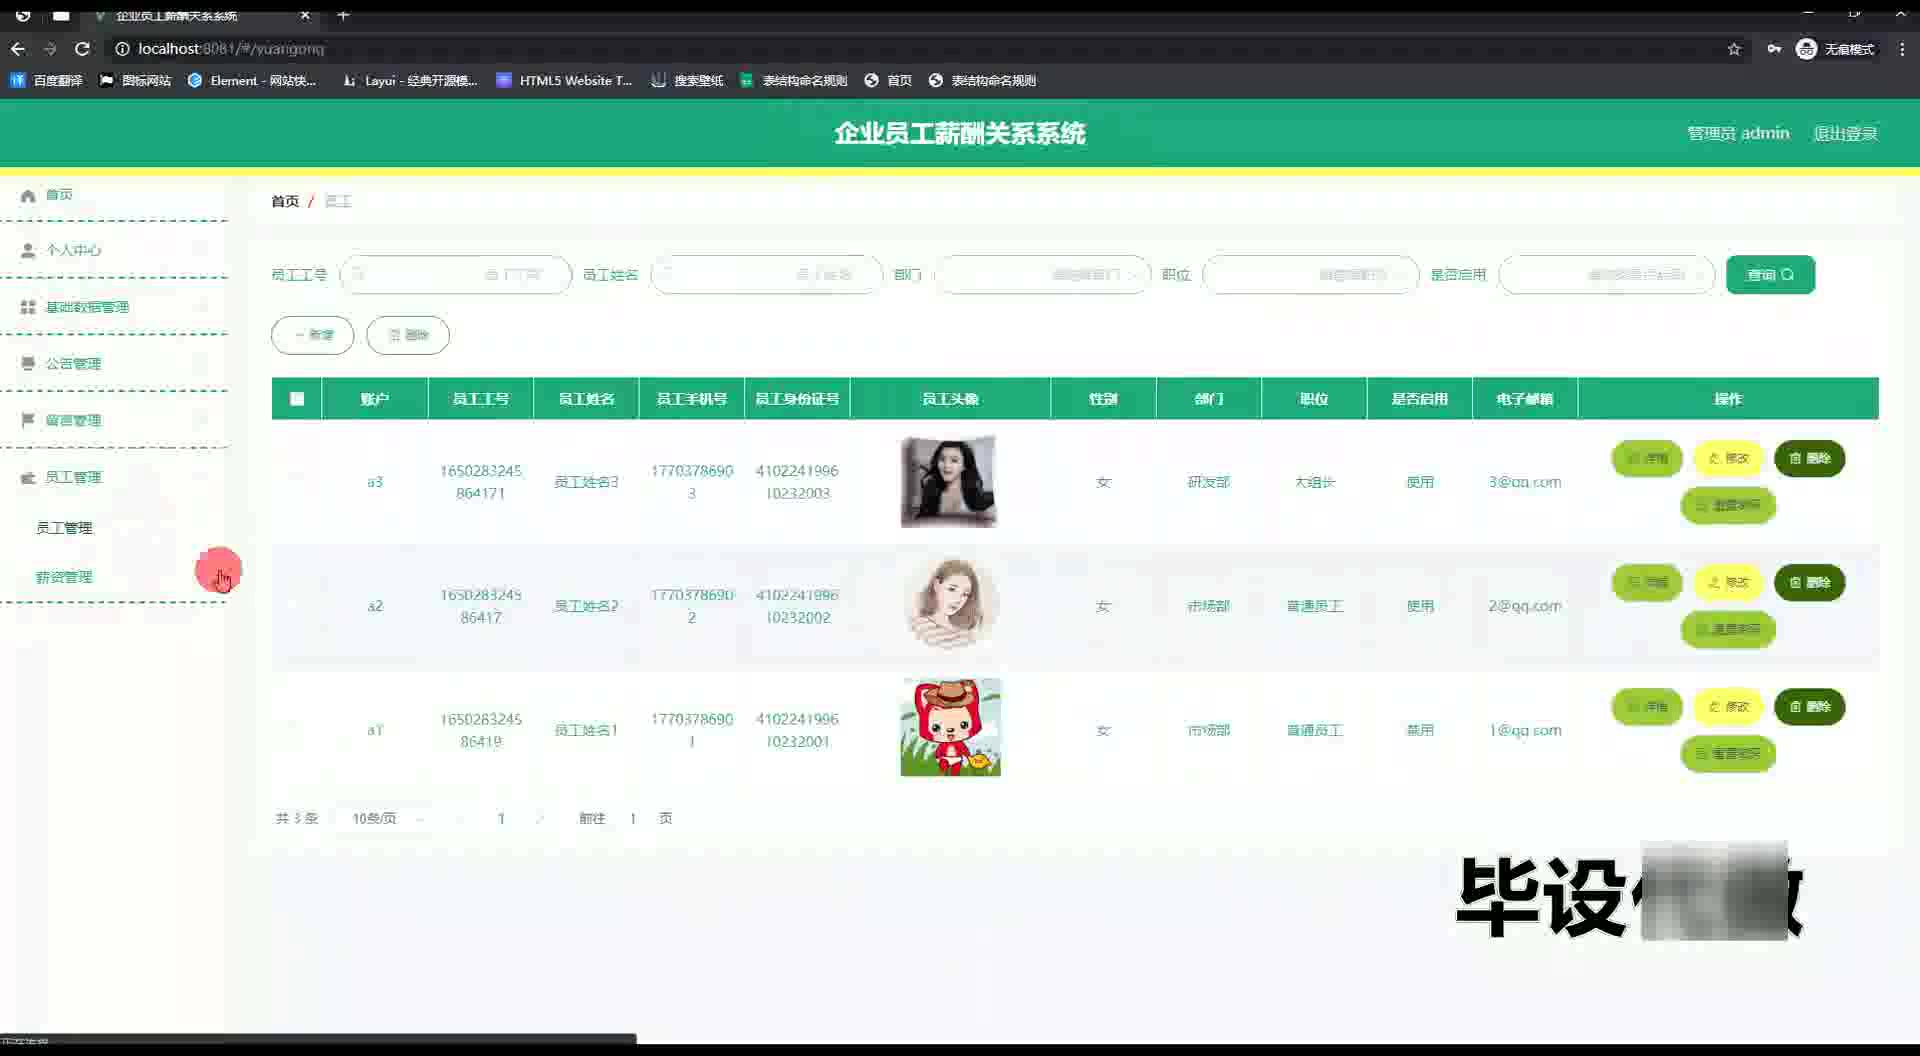Toggle the select-all checkbox in table header
Viewport: 1920px width, 1056px height.
click(x=297, y=399)
